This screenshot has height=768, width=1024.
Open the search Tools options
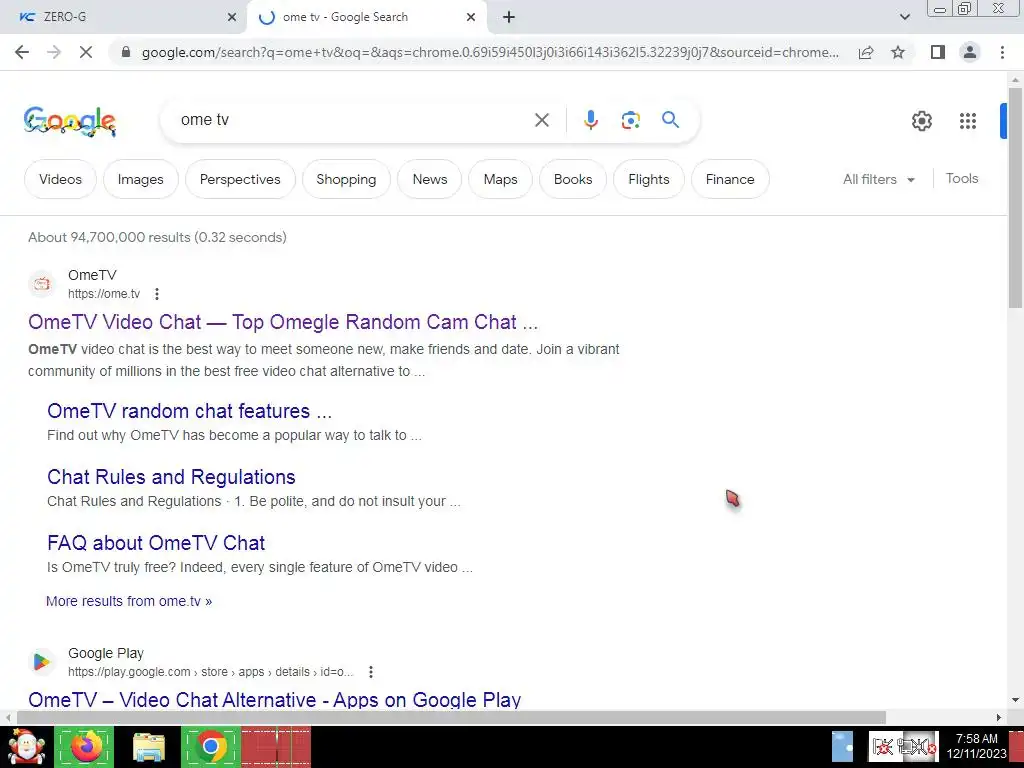click(961, 178)
